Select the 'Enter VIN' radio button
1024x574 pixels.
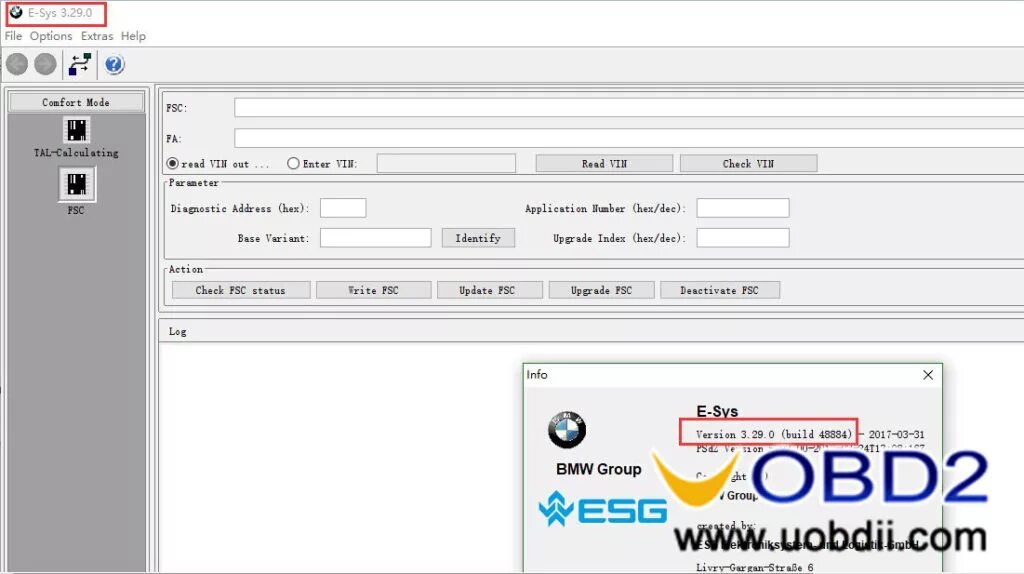point(293,163)
